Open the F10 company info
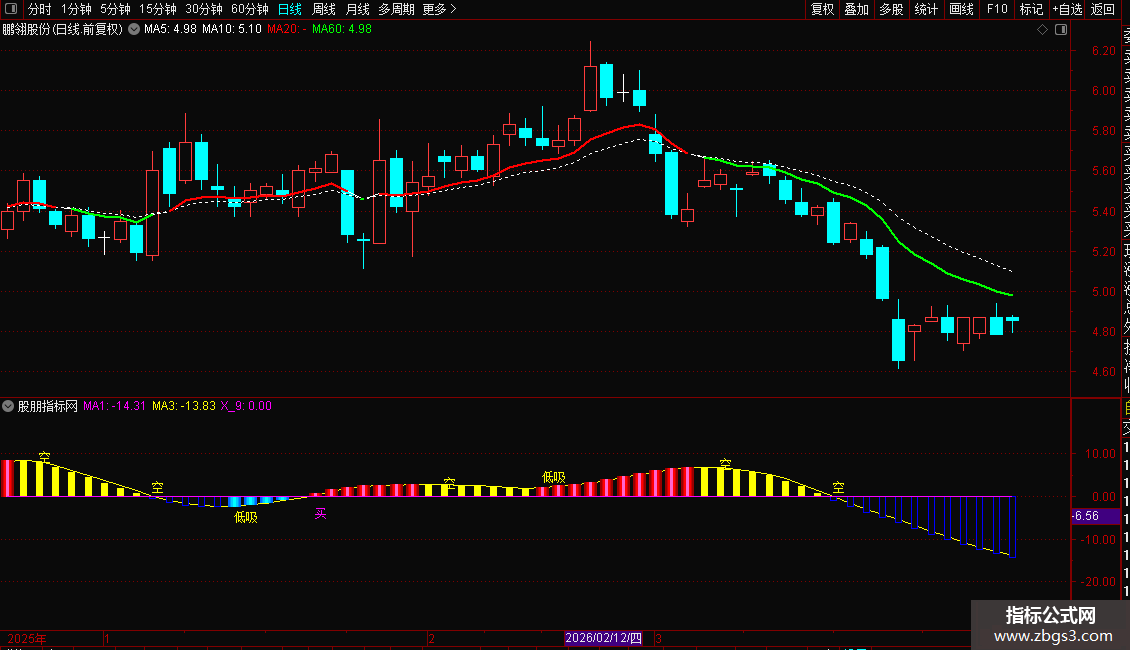The width and height of the screenshot is (1130, 650). tap(997, 9)
